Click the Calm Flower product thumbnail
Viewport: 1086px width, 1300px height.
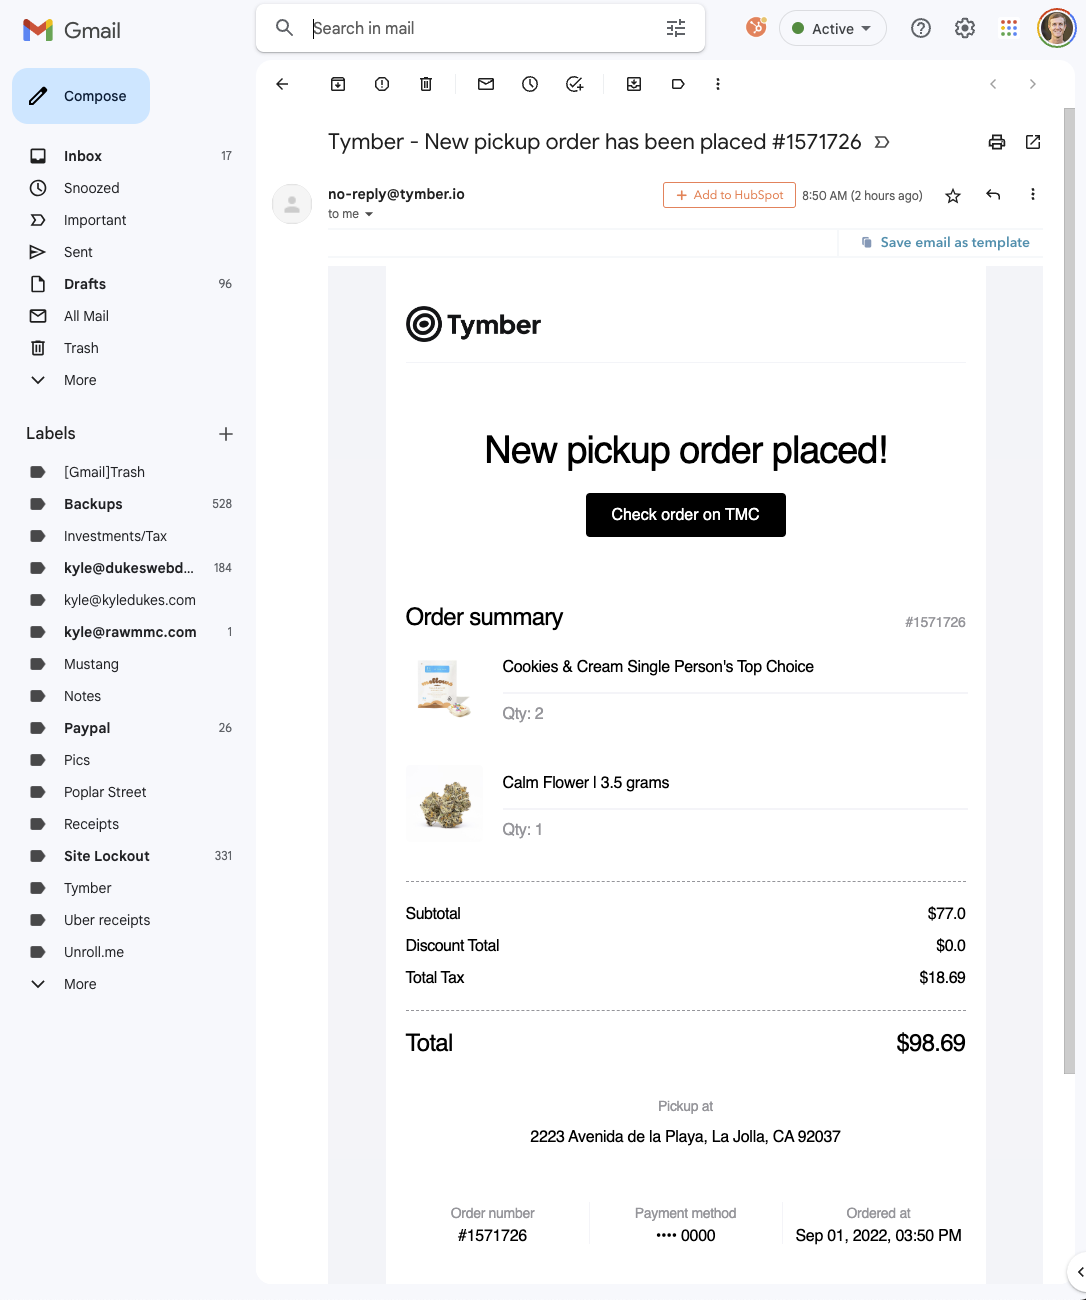coord(444,803)
